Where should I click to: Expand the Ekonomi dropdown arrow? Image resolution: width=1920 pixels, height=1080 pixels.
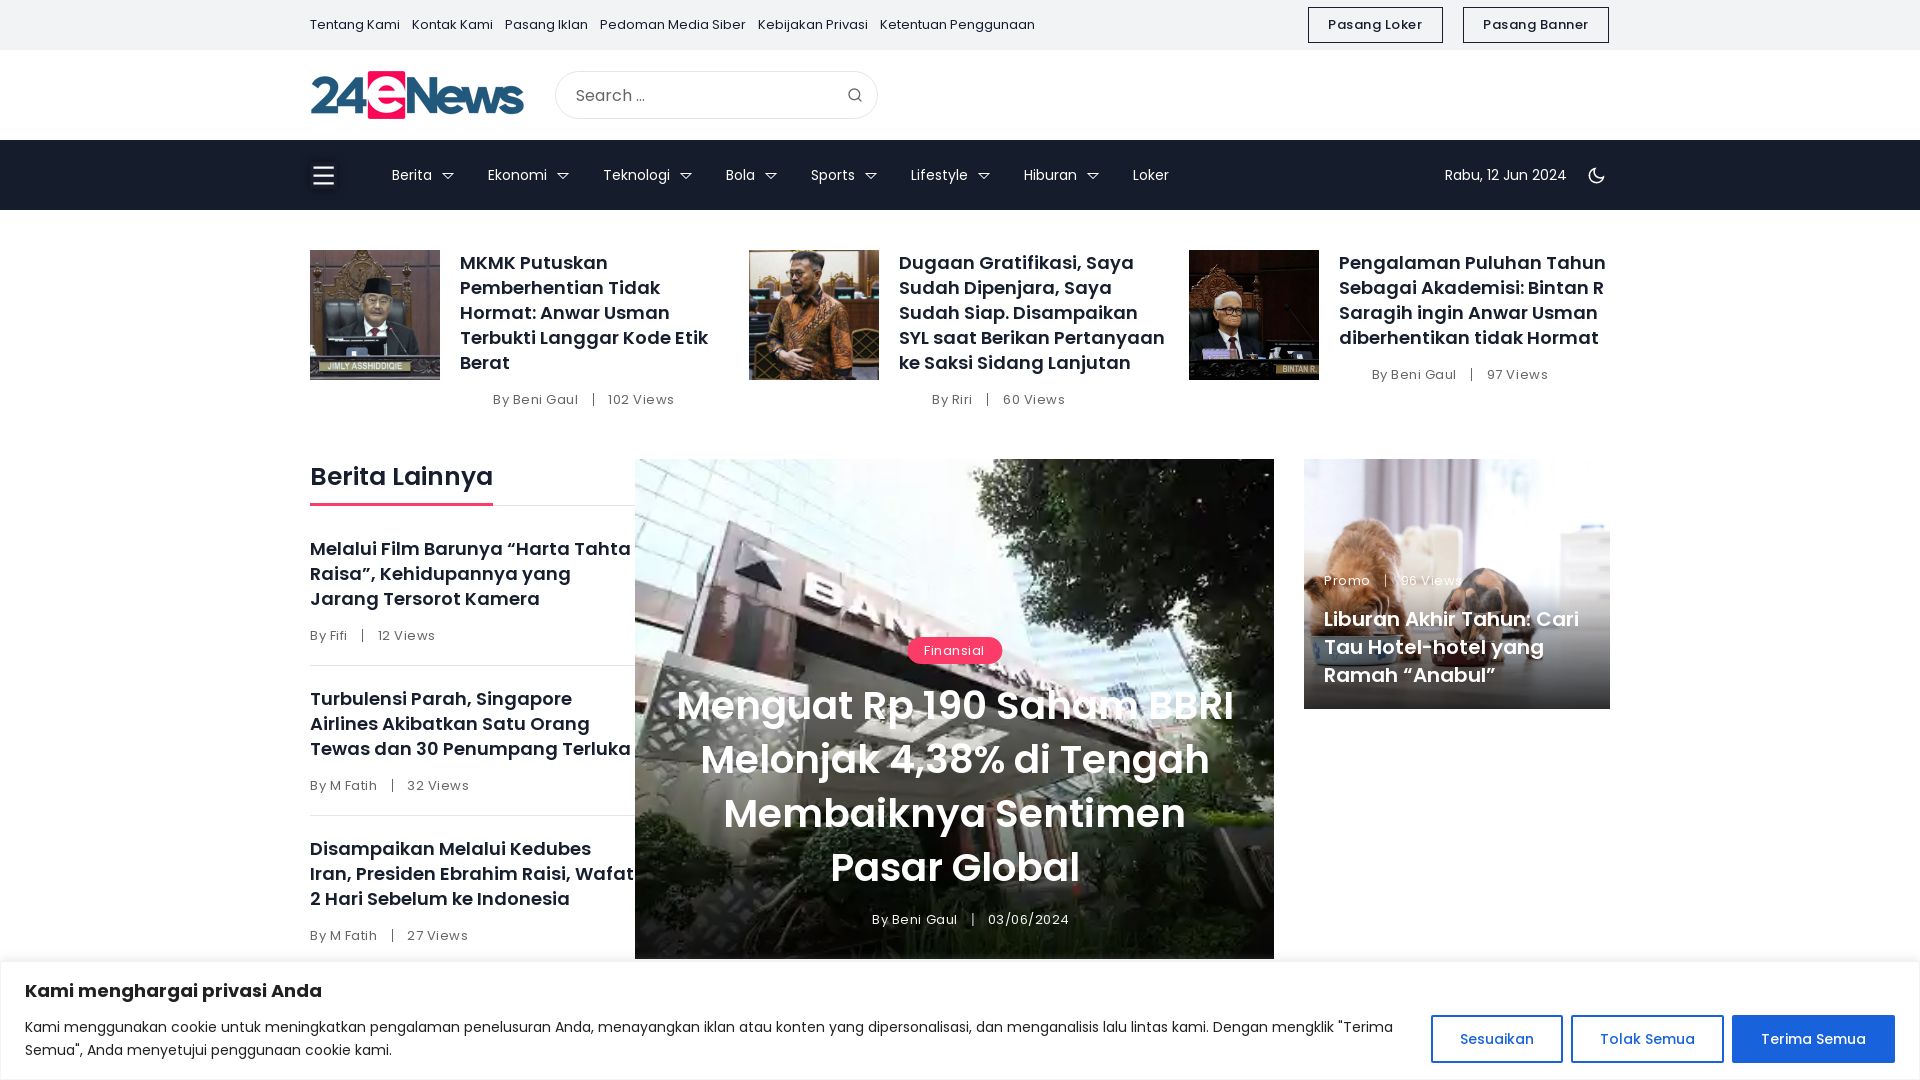(563, 176)
